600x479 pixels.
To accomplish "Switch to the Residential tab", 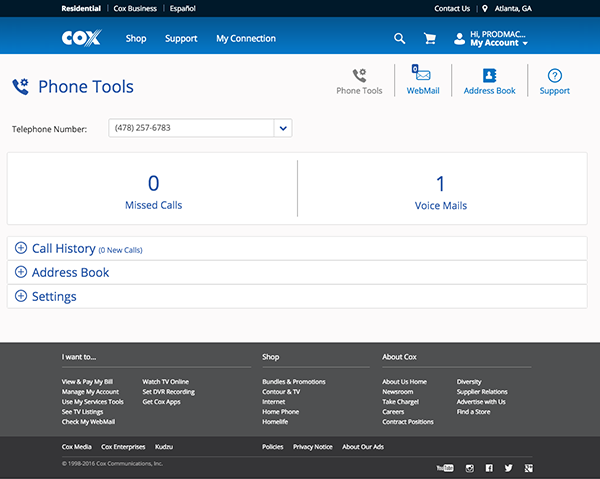I will pos(81,8).
